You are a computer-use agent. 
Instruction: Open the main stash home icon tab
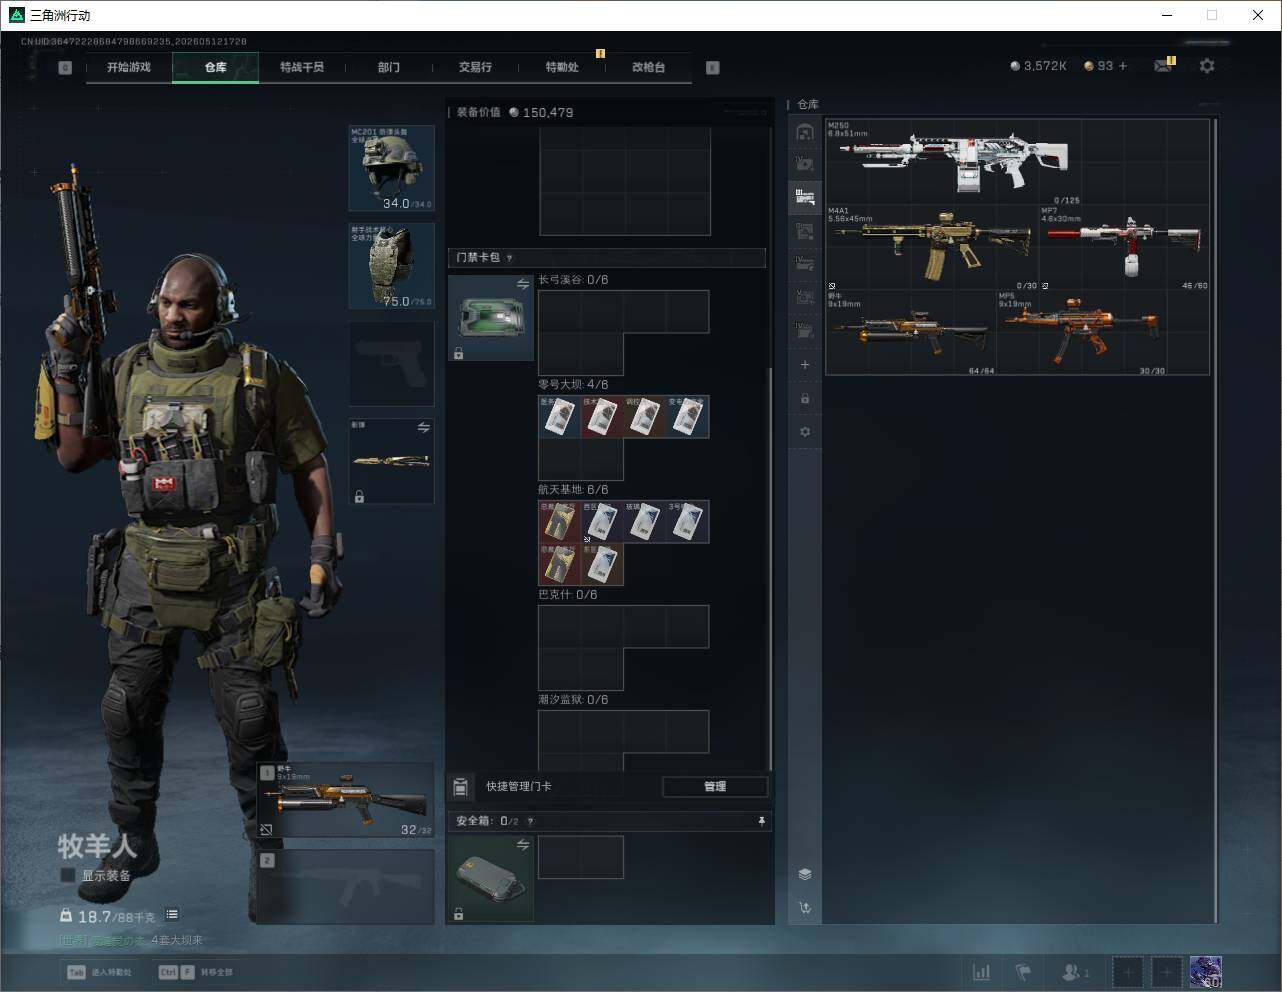tap(805, 131)
